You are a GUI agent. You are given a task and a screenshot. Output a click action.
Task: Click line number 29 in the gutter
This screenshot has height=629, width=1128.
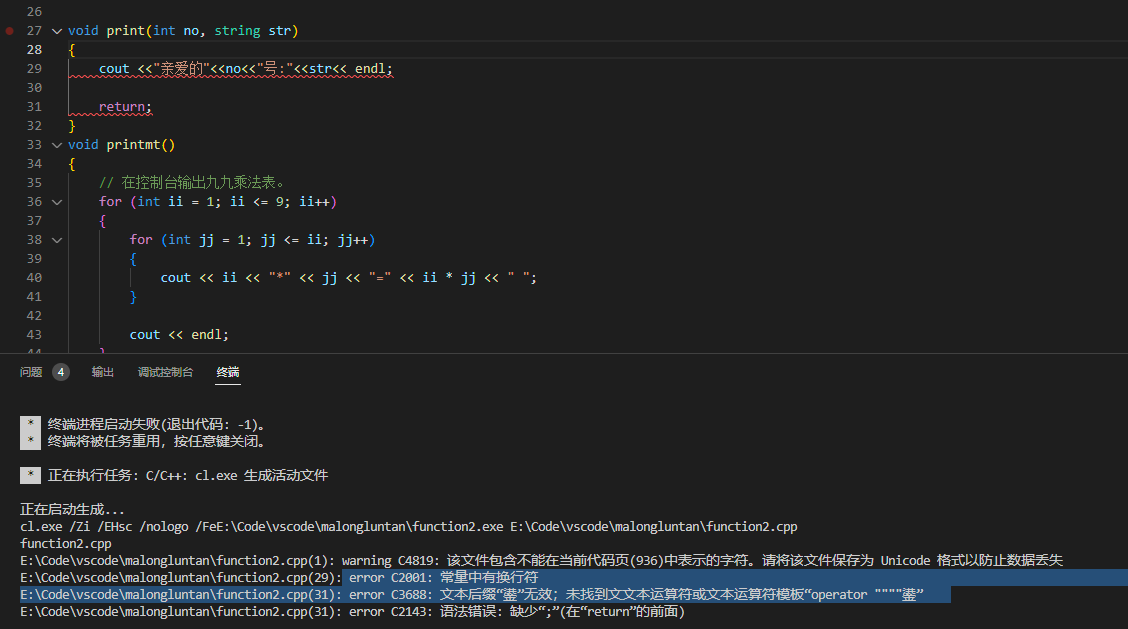point(35,68)
